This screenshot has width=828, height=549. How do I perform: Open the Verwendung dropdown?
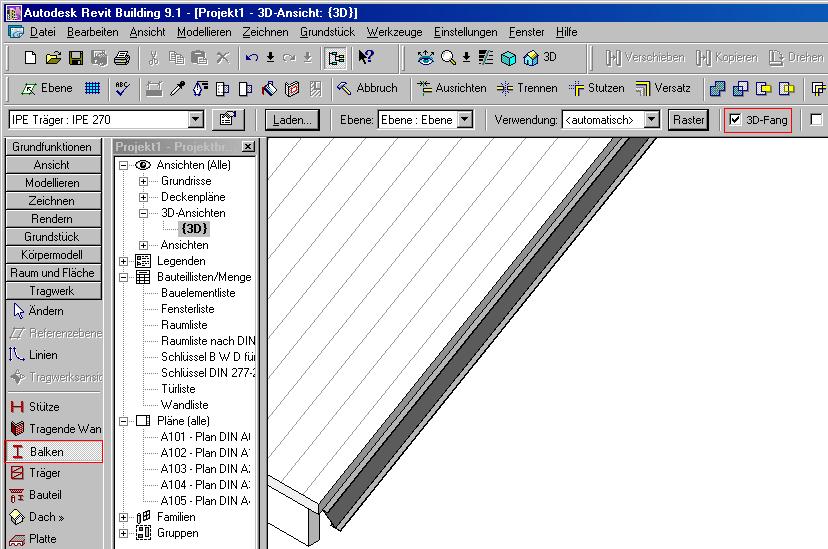(x=652, y=120)
